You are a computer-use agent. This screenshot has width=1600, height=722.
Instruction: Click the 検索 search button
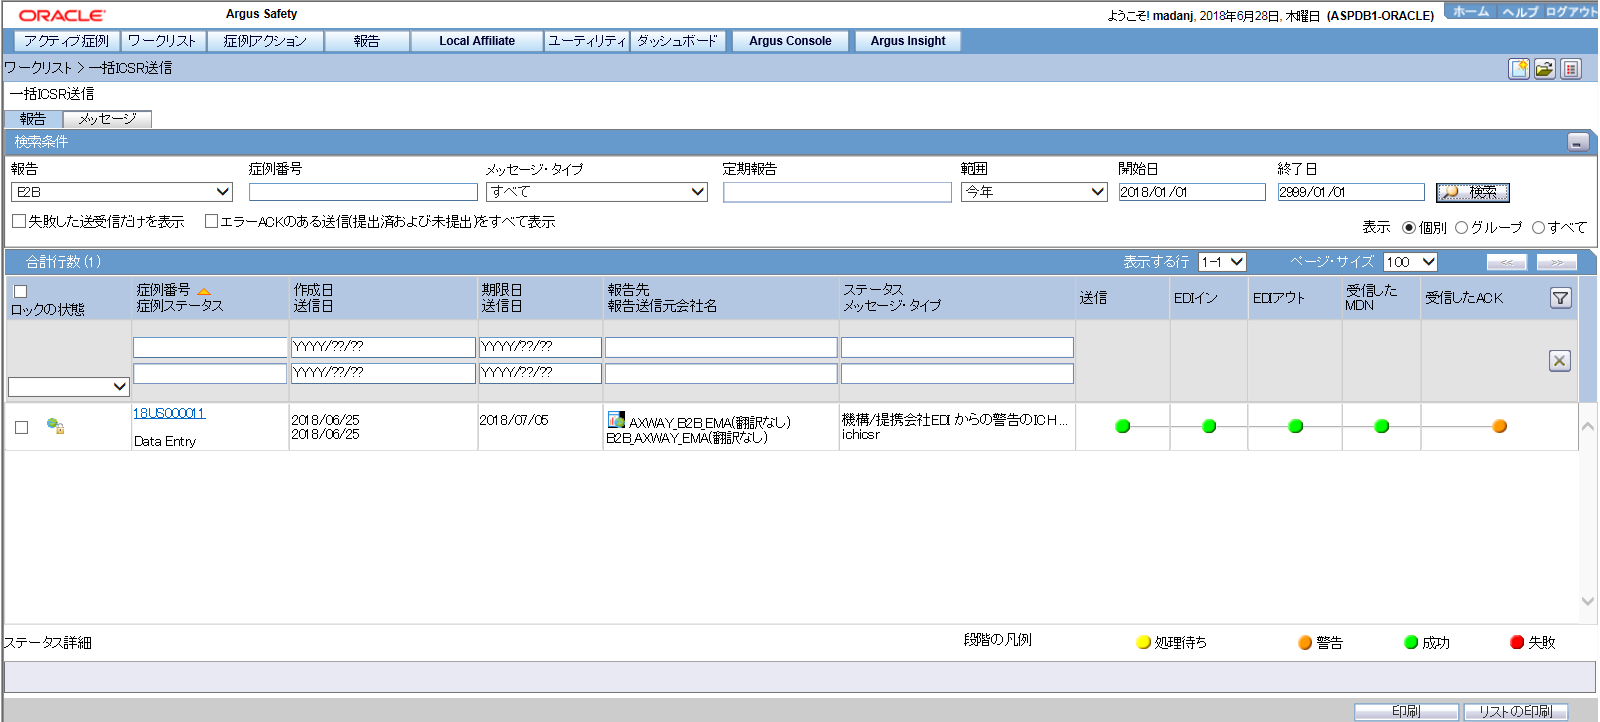tap(1473, 192)
